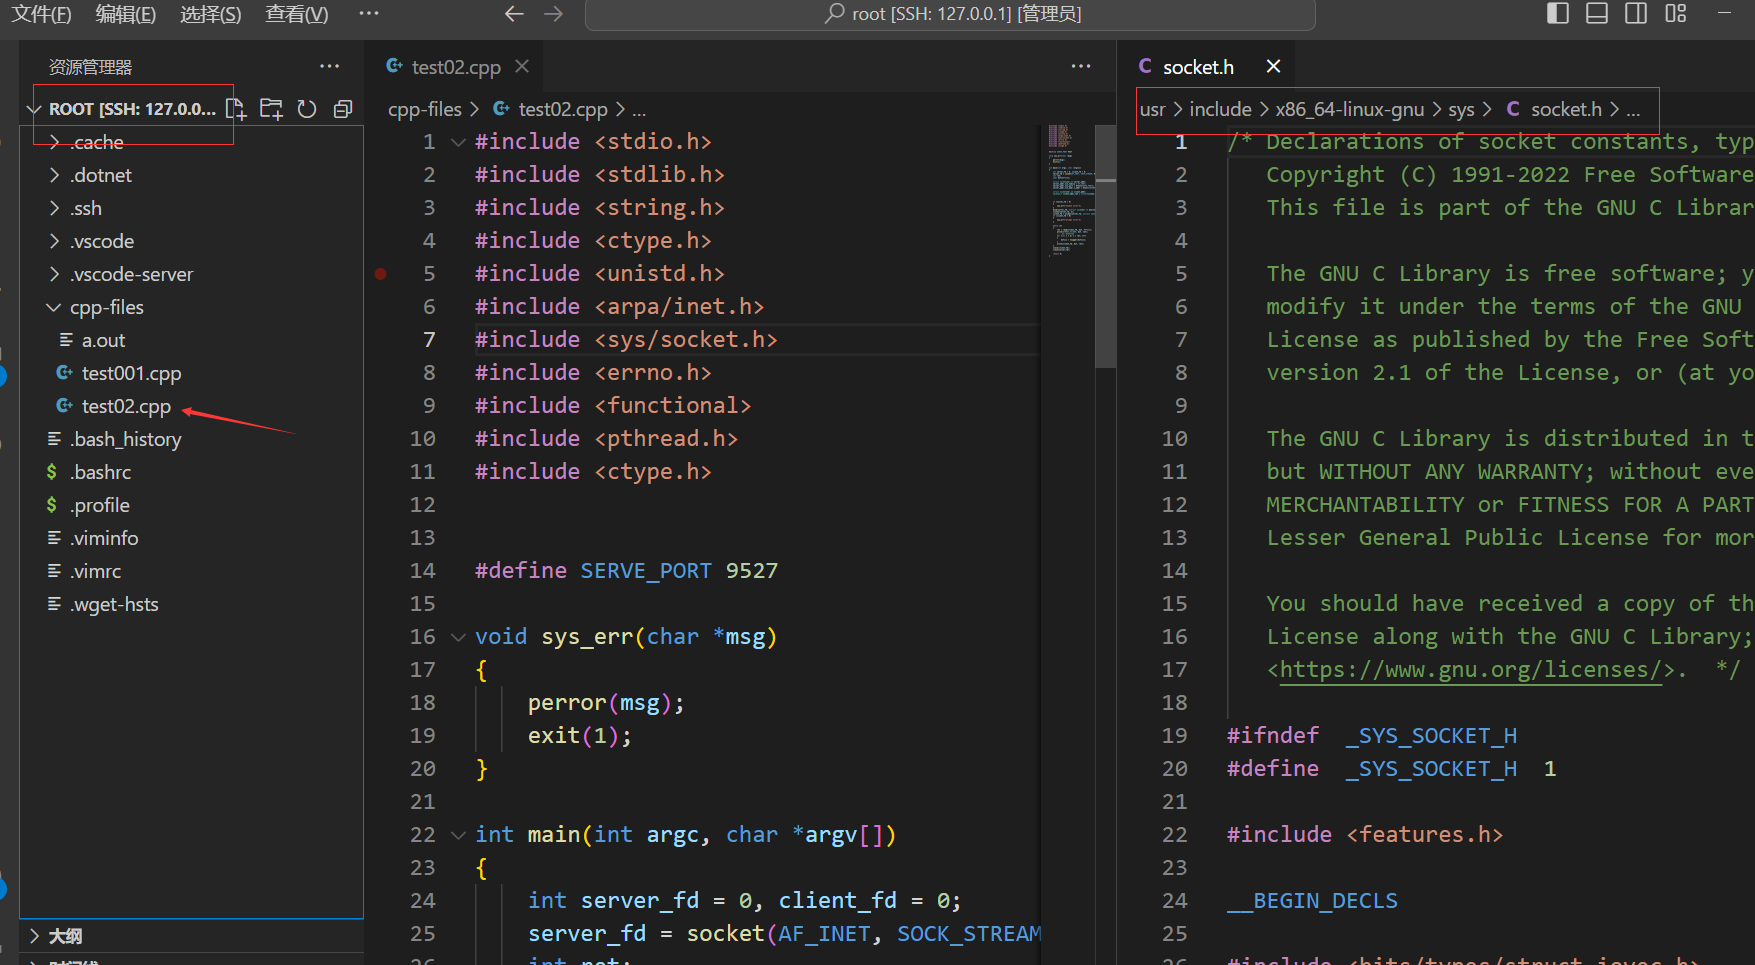This screenshot has width=1755, height=965.
Task: Click sys in socket.h breadcrumb
Action: click(1461, 109)
